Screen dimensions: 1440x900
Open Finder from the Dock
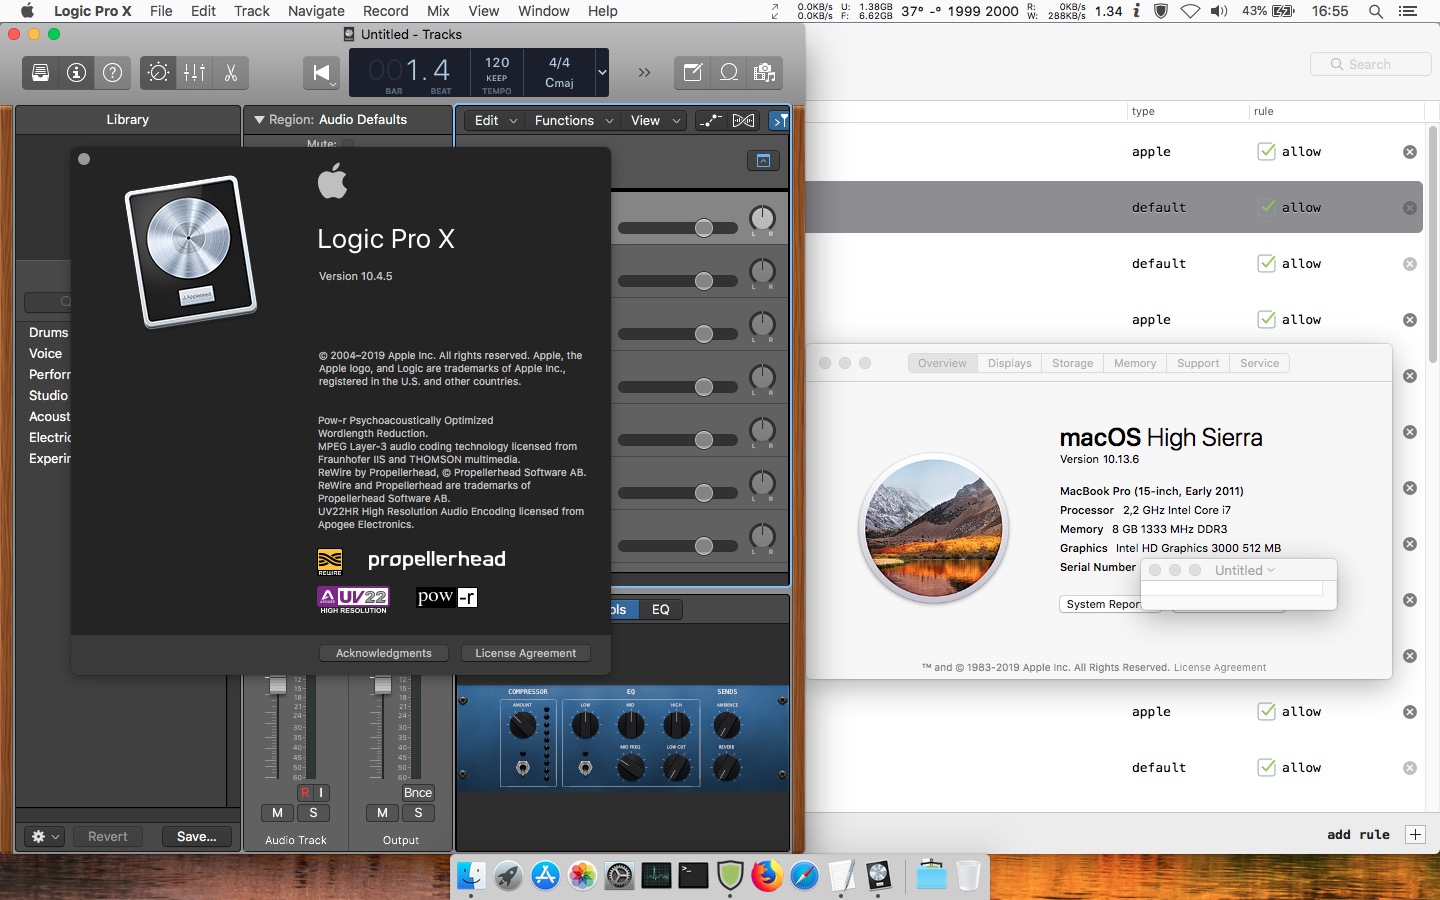(x=471, y=876)
